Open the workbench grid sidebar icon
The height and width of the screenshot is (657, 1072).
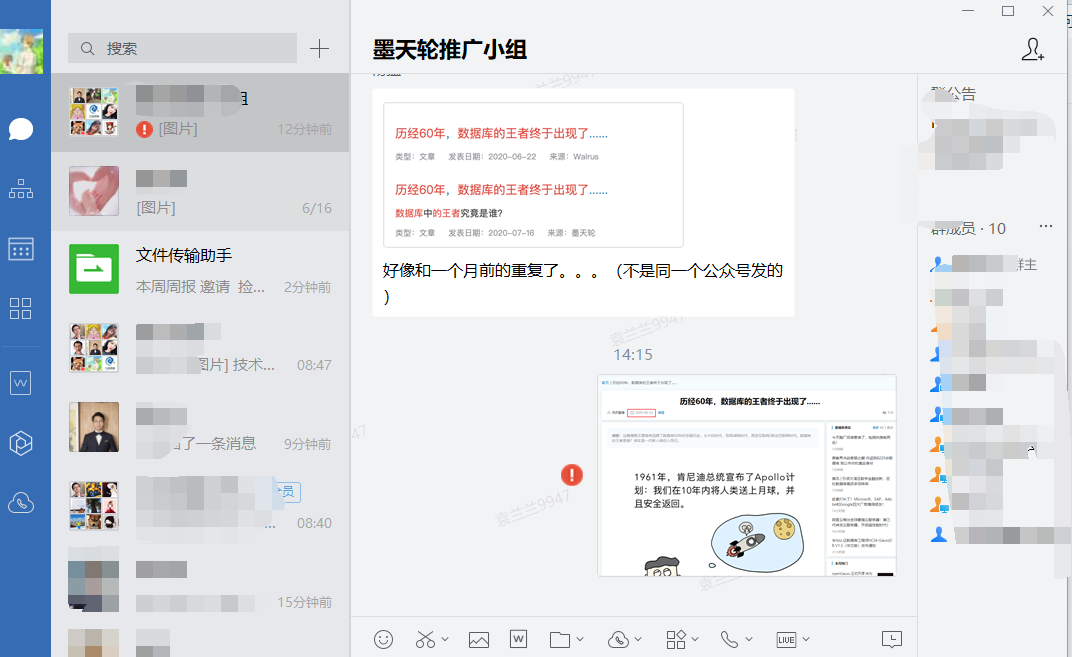click(21, 308)
